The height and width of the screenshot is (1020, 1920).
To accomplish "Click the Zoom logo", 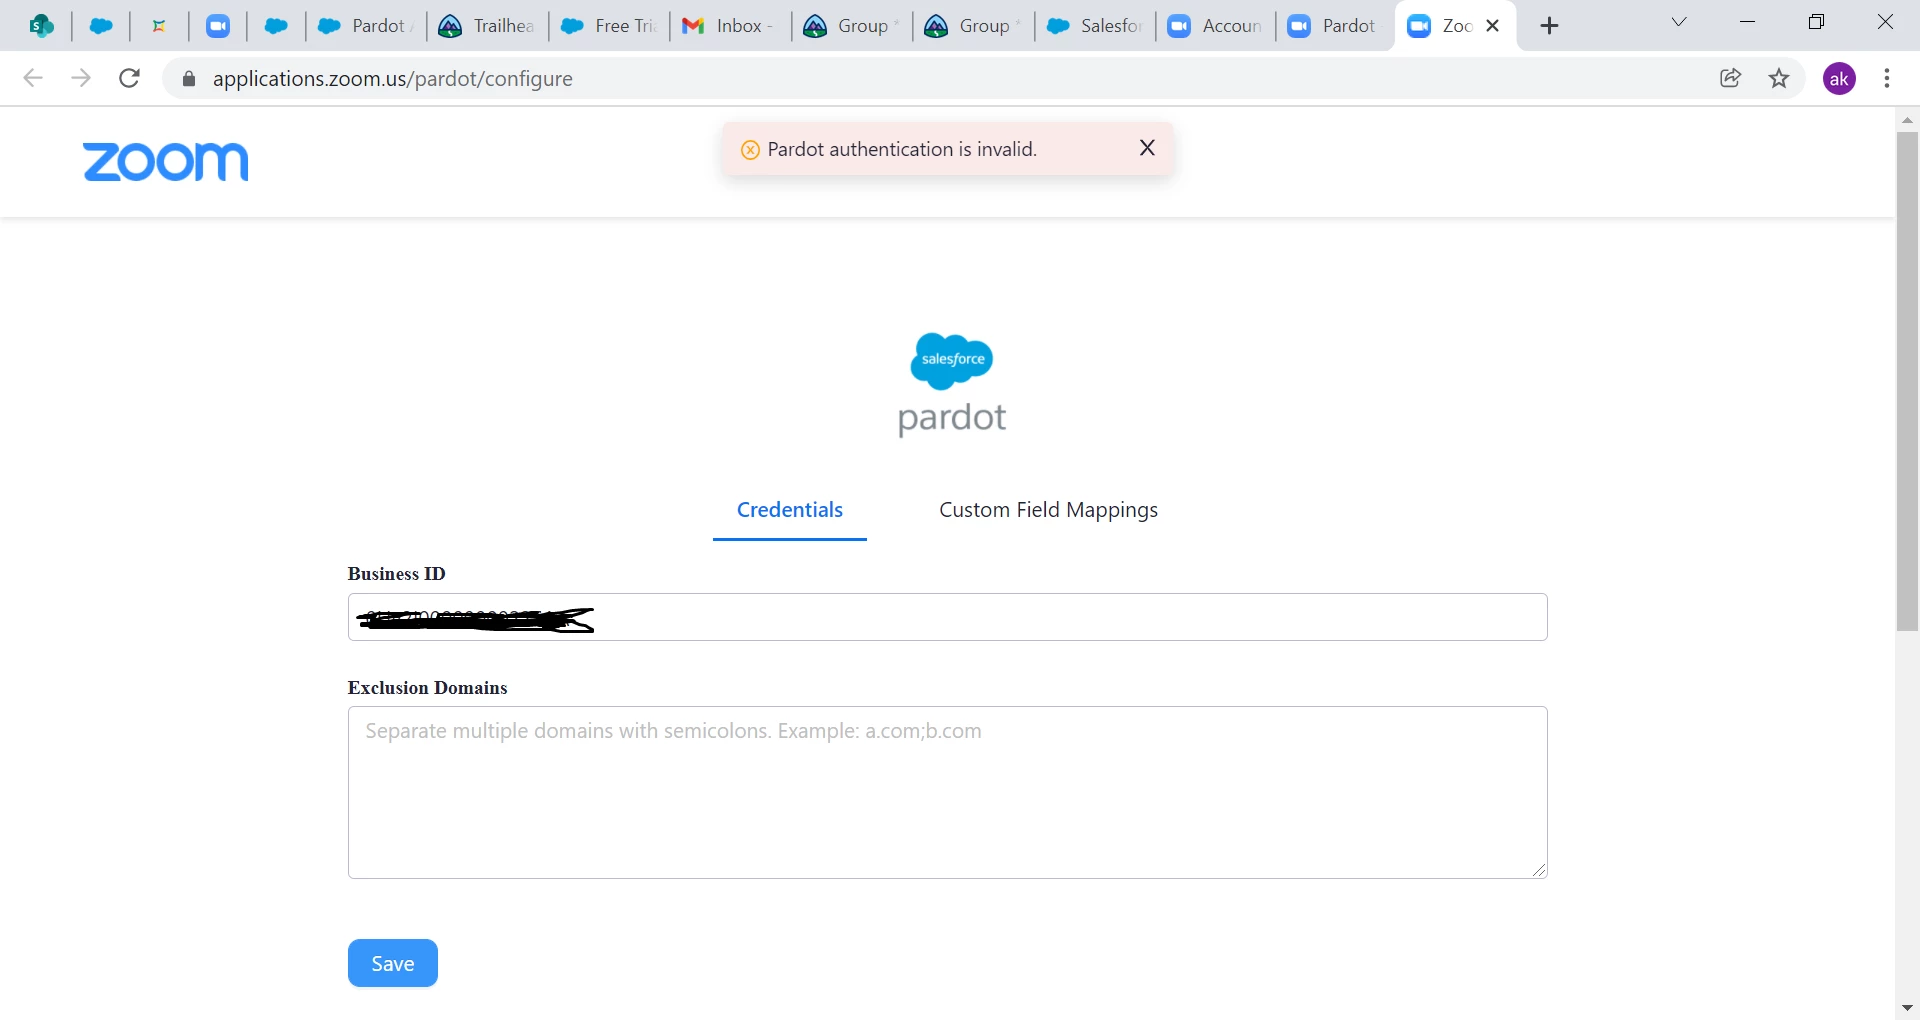I will [x=166, y=162].
